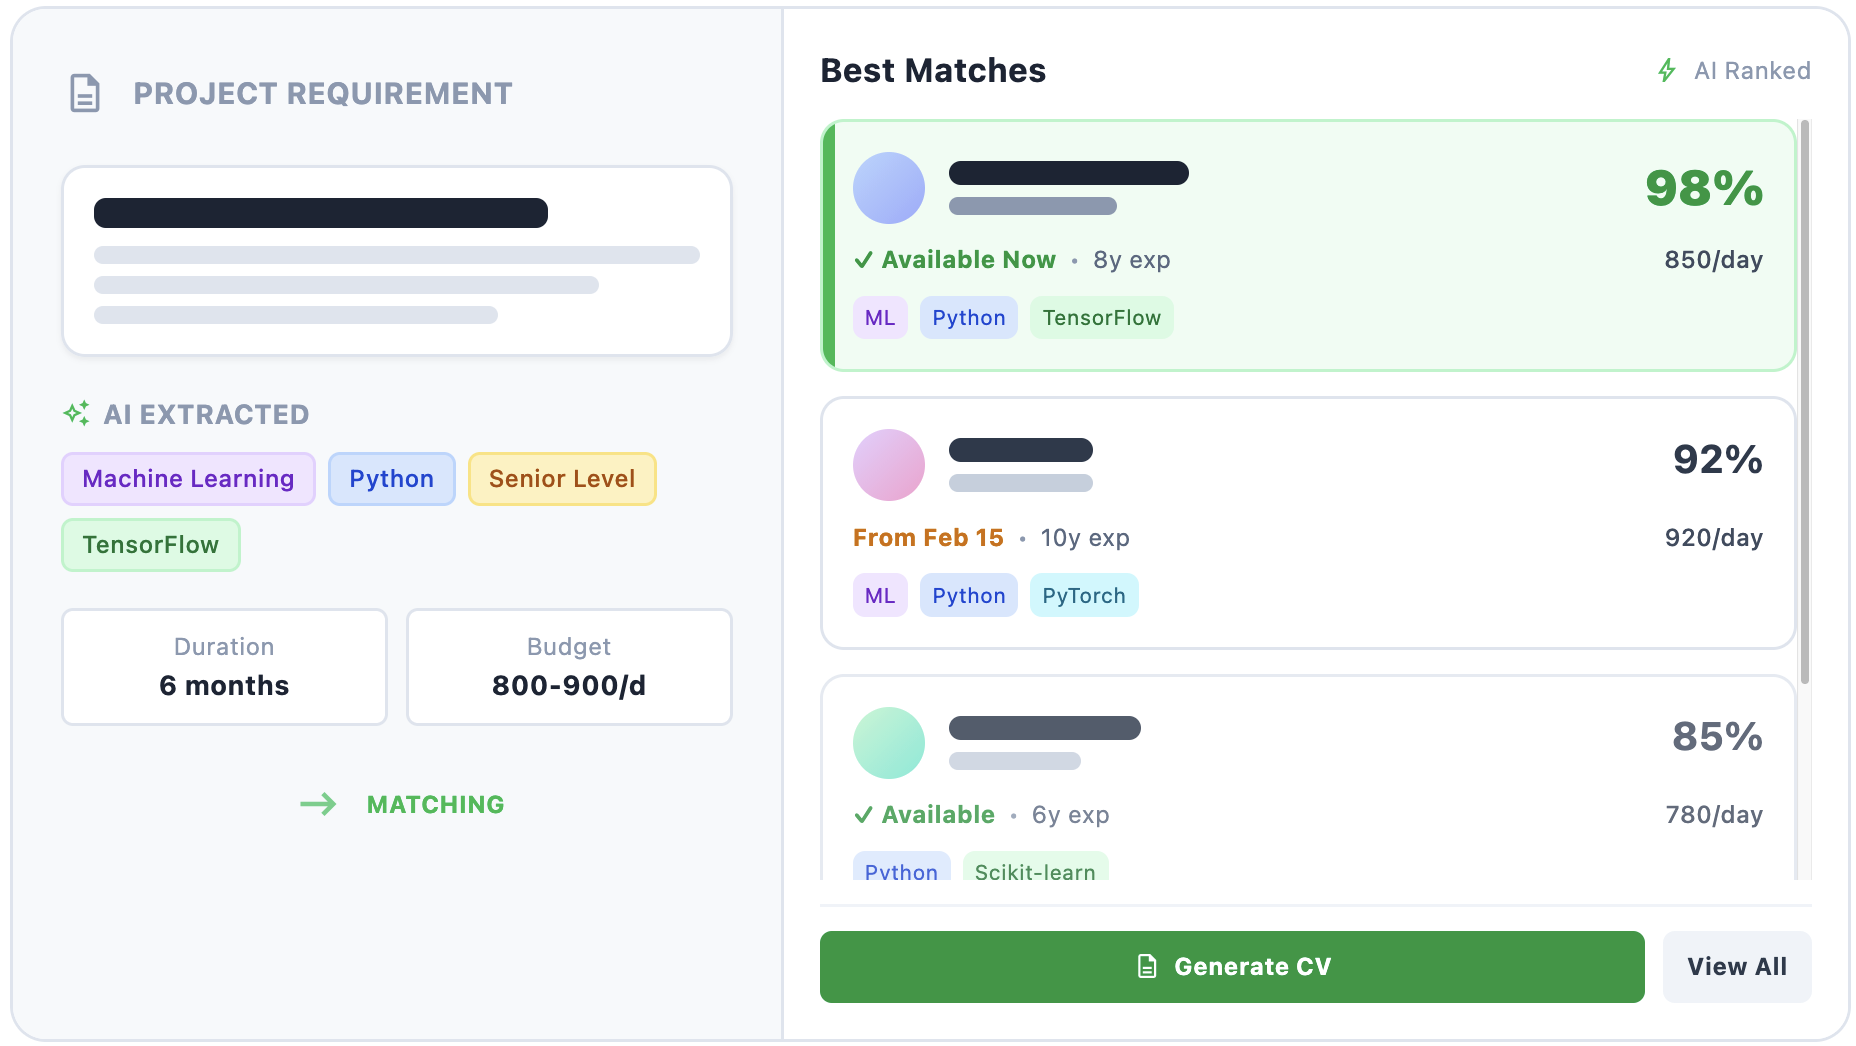
Task: Expand the Duration card showing 6 months
Action: [x=223, y=666]
